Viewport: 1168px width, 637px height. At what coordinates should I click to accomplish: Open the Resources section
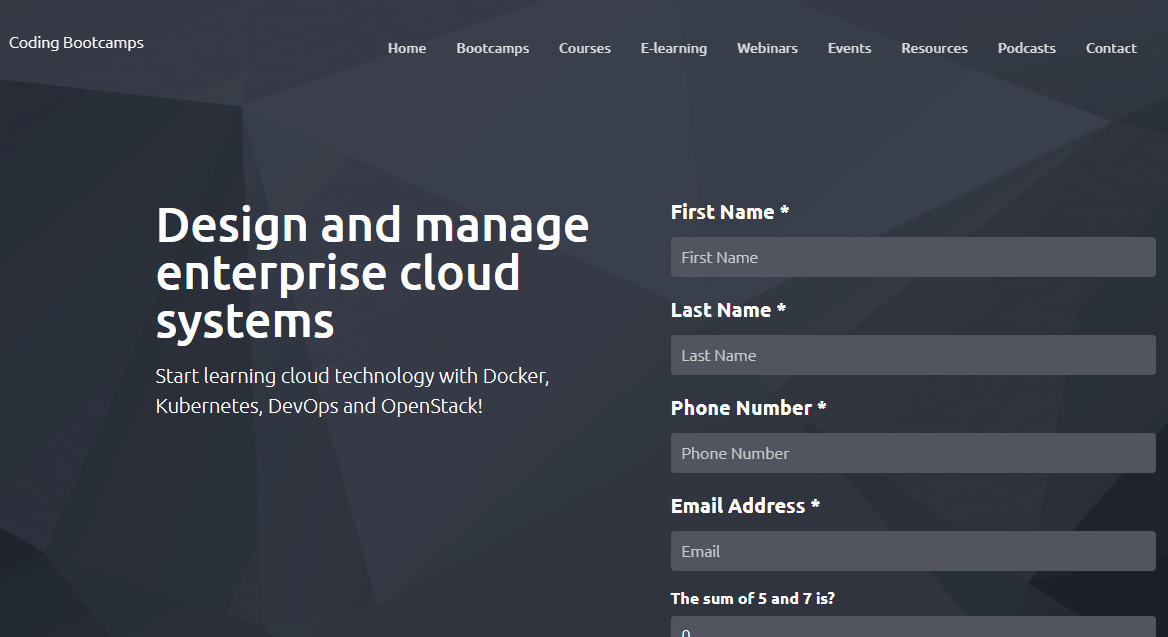click(x=934, y=47)
